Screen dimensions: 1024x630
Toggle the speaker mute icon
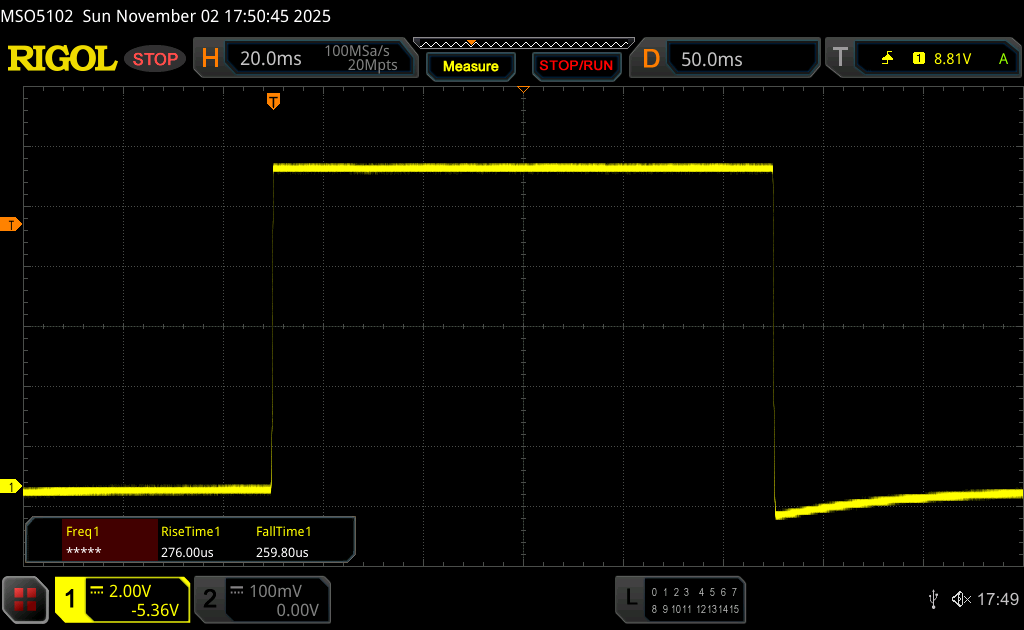point(960,599)
